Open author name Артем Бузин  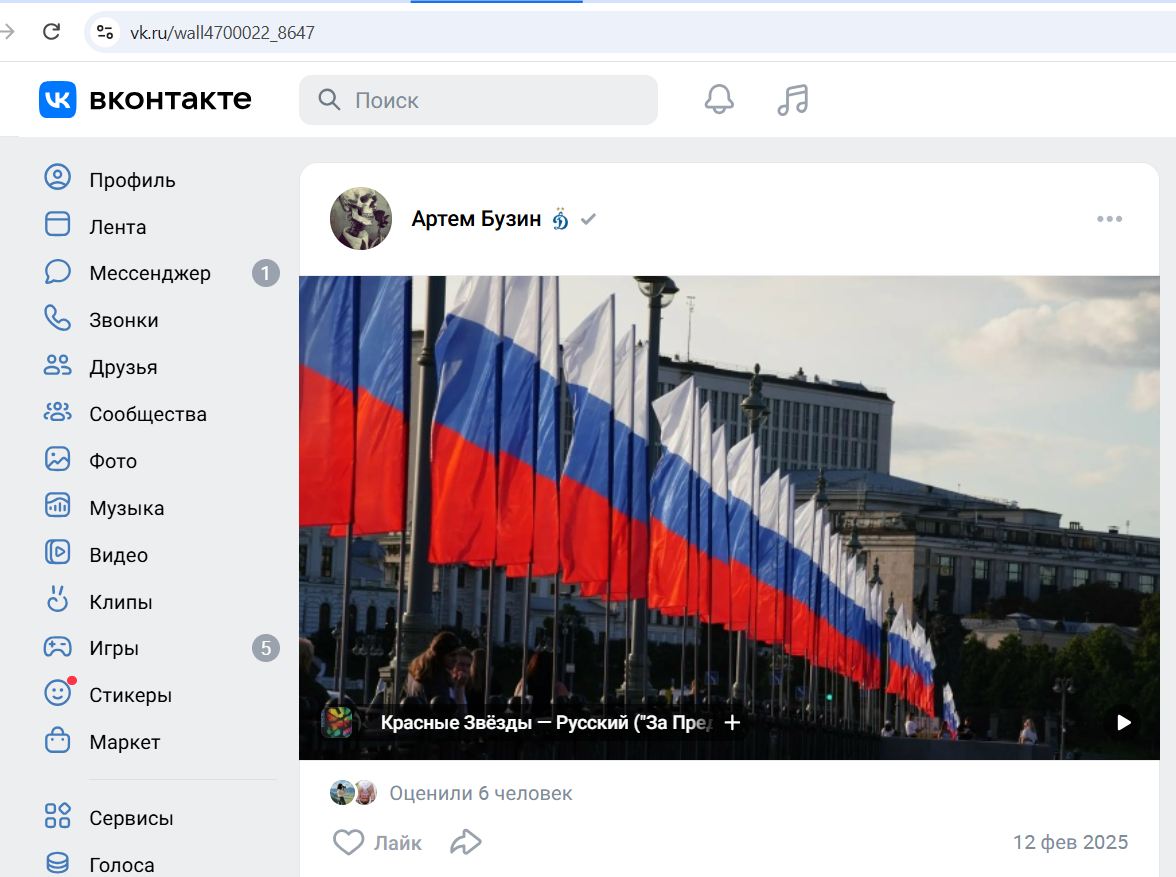[476, 218]
